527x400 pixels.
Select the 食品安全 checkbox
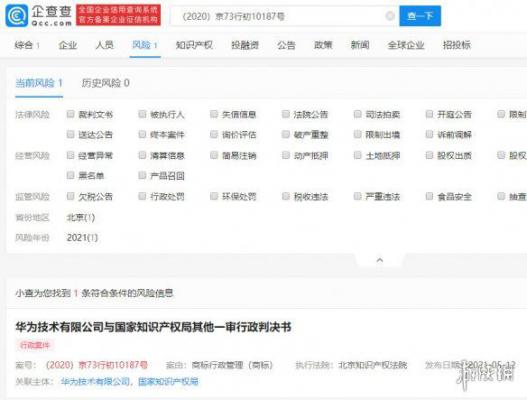click(x=429, y=196)
